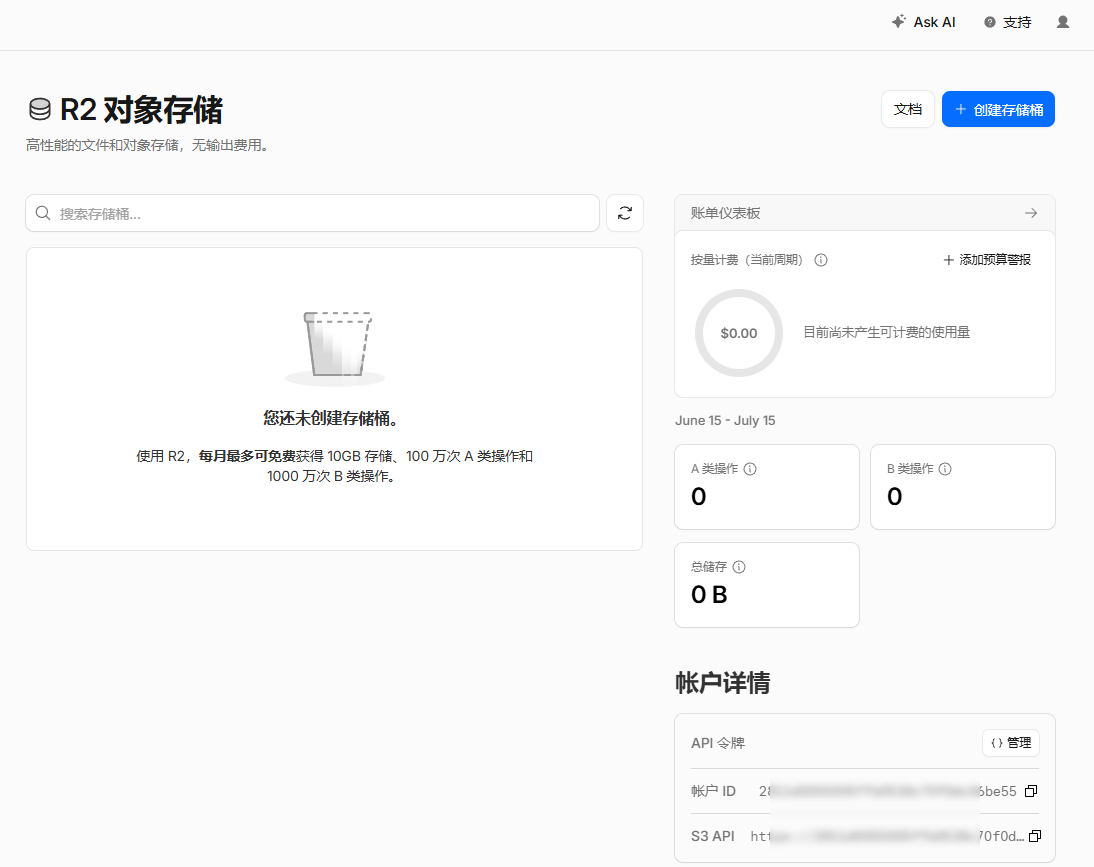Open the user account profile icon
The image size is (1094, 867).
pyautogui.click(x=1063, y=22)
